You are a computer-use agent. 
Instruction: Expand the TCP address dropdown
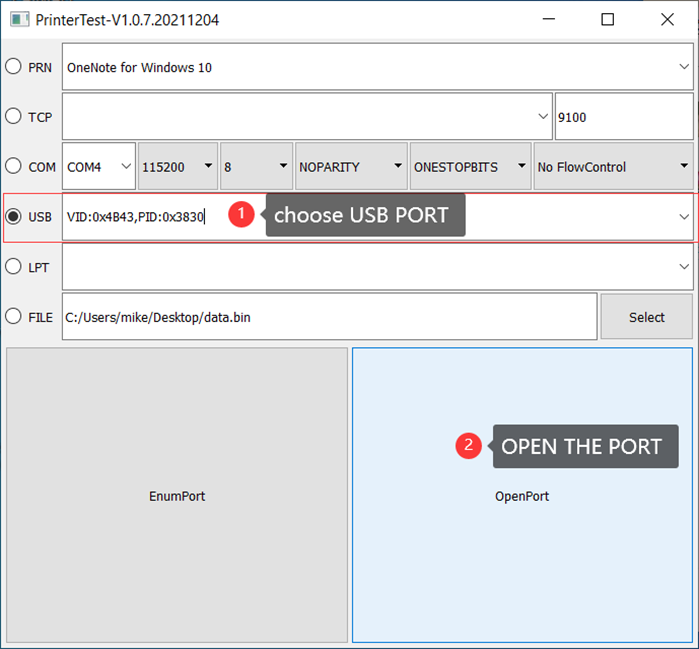[x=306, y=117]
